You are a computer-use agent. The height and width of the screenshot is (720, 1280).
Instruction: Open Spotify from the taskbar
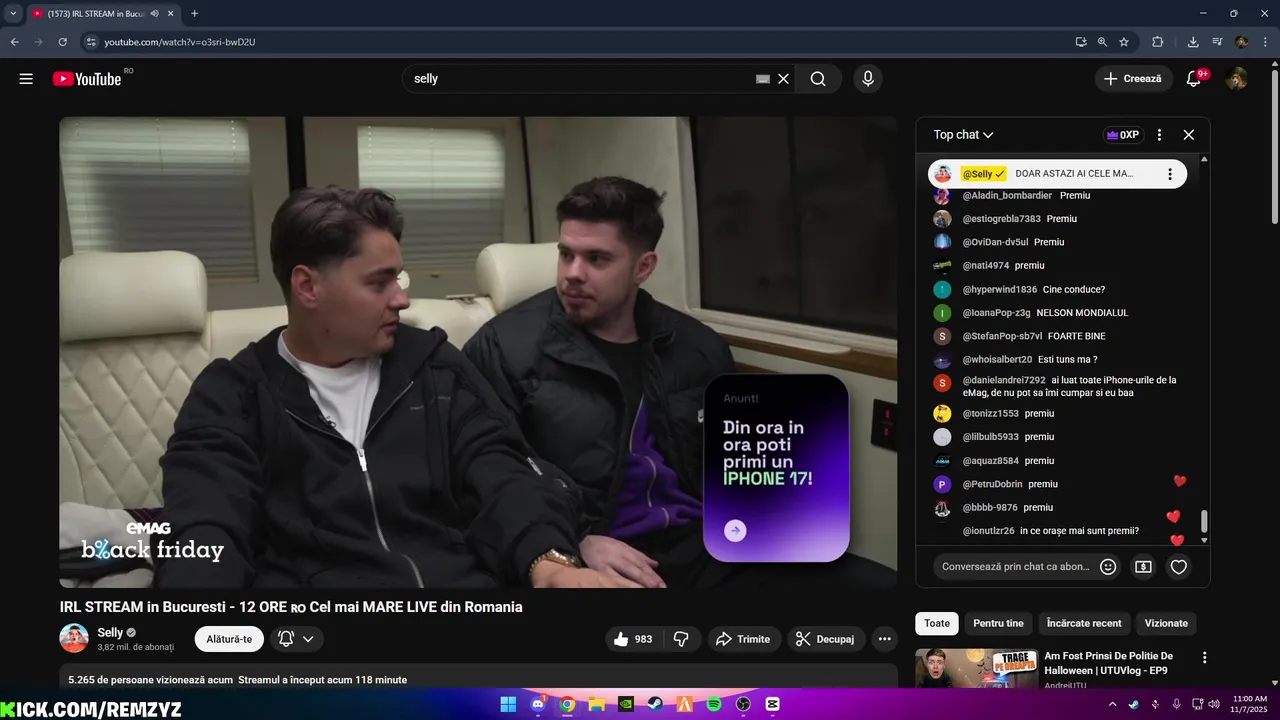pyautogui.click(x=714, y=704)
